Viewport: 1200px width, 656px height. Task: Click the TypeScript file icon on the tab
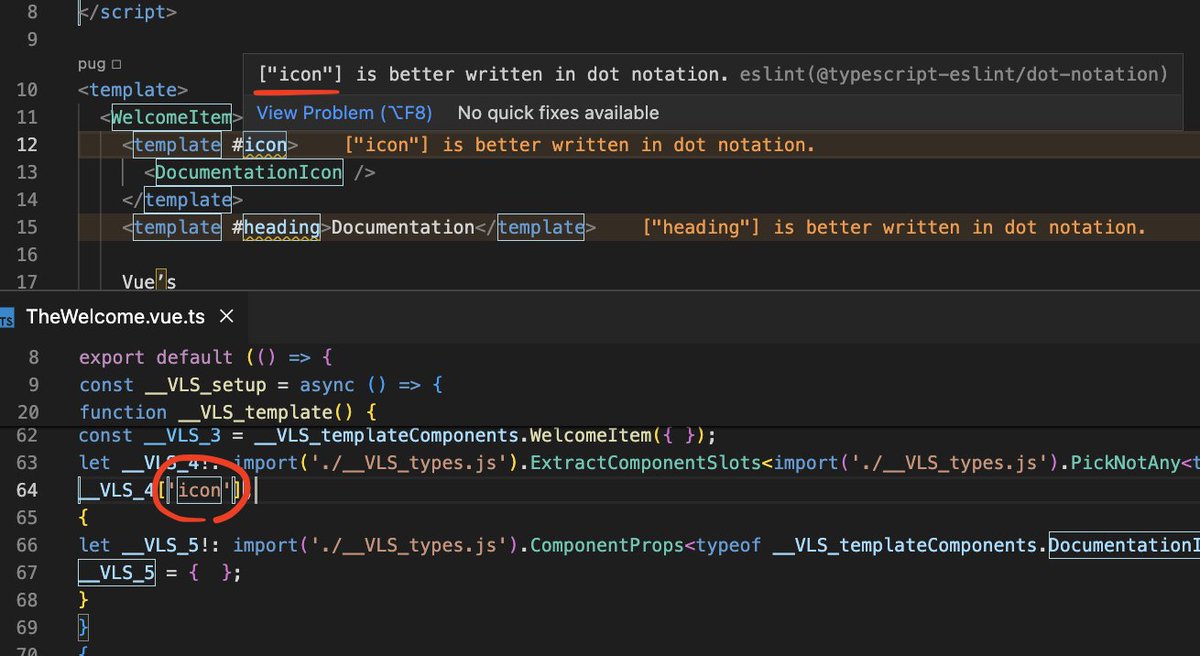point(10,317)
